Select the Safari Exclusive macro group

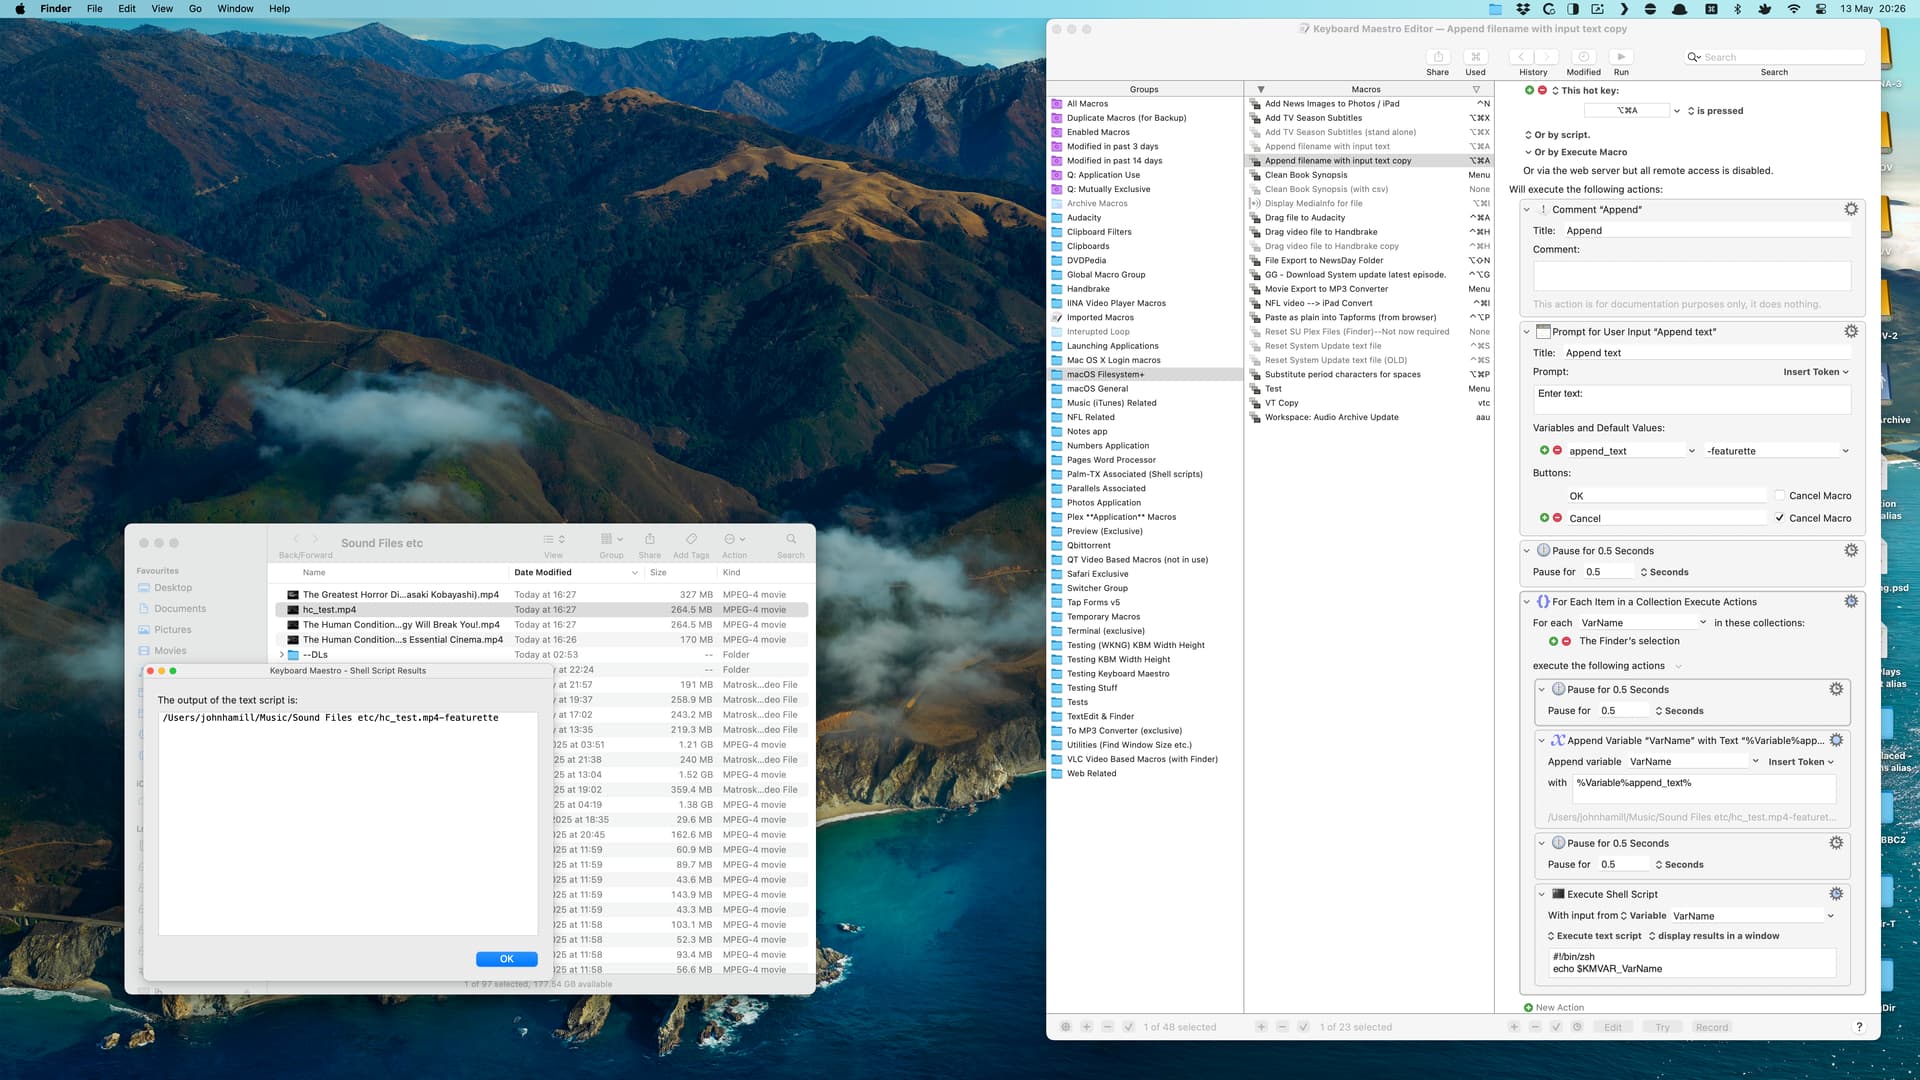[x=1144, y=574]
